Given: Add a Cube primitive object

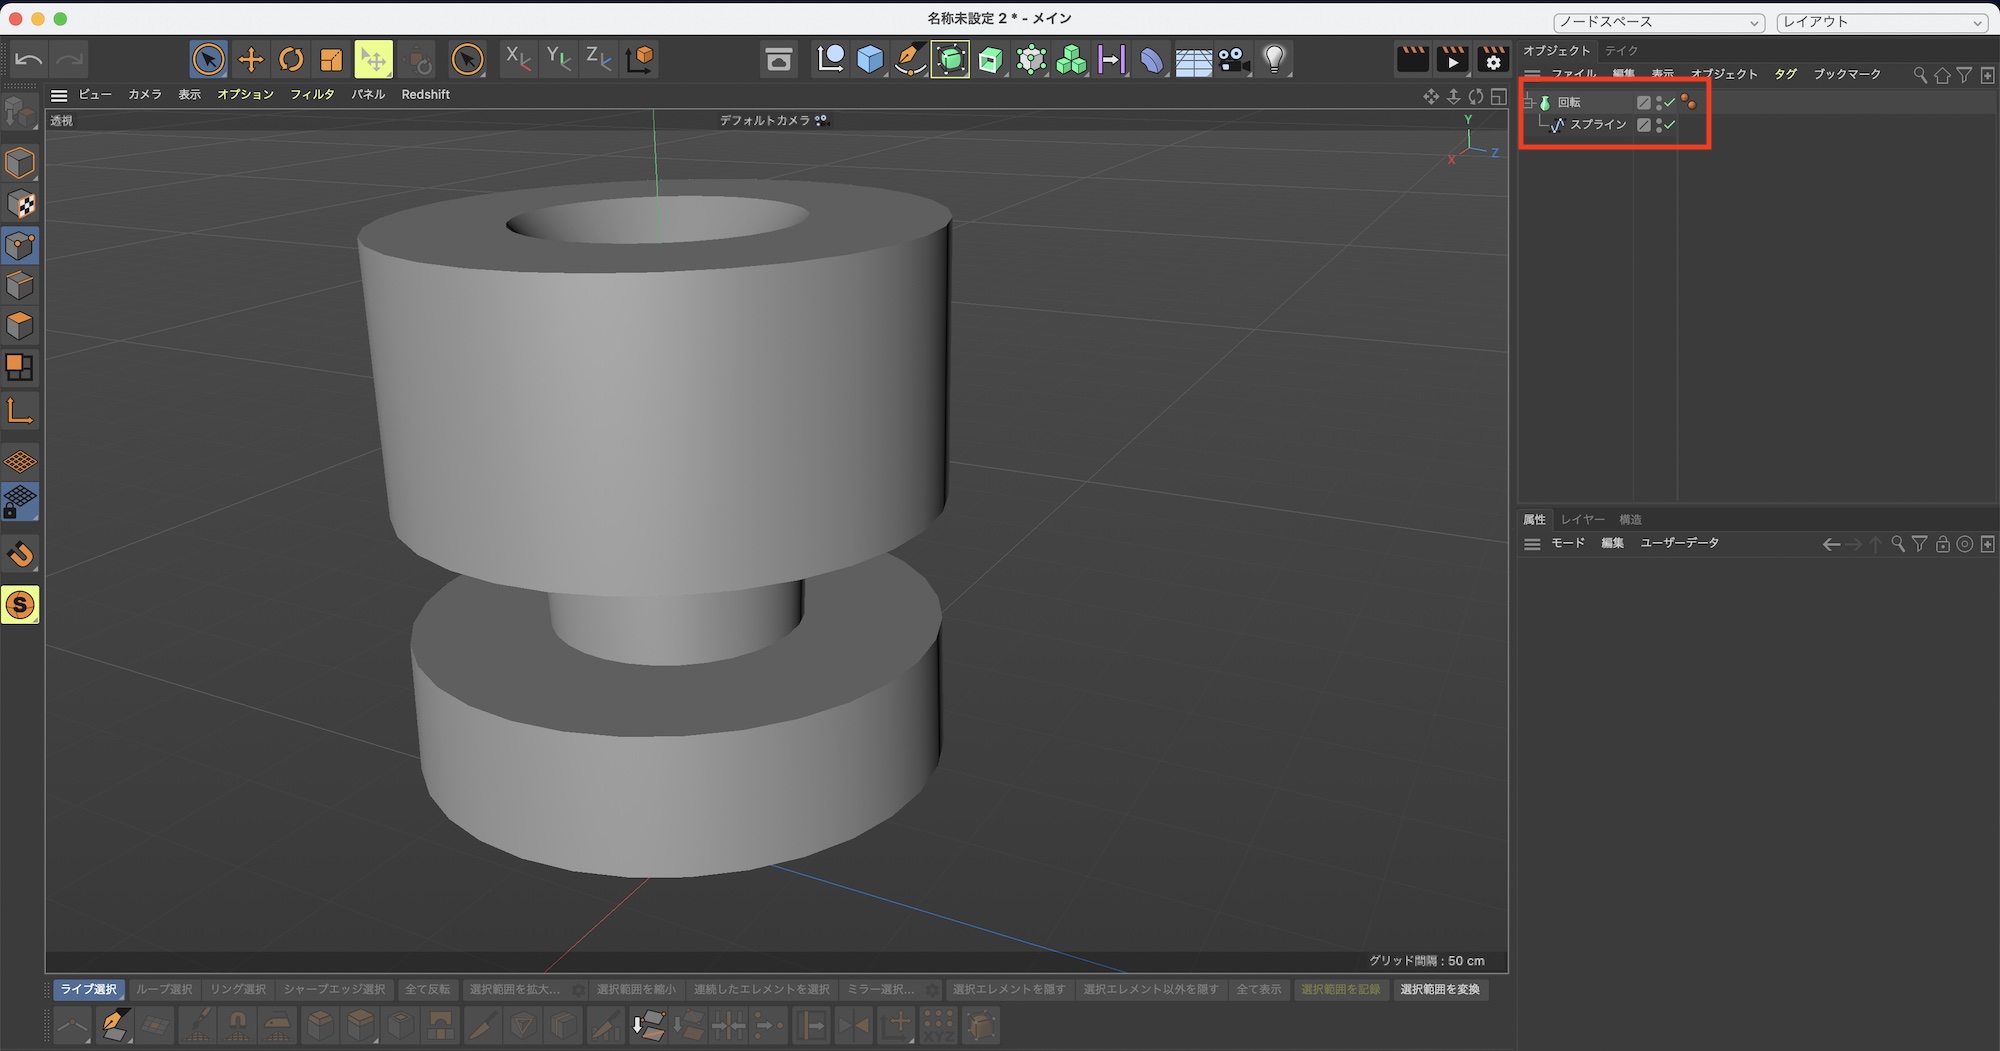Looking at the screenshot, I should (x=870, y=60).
